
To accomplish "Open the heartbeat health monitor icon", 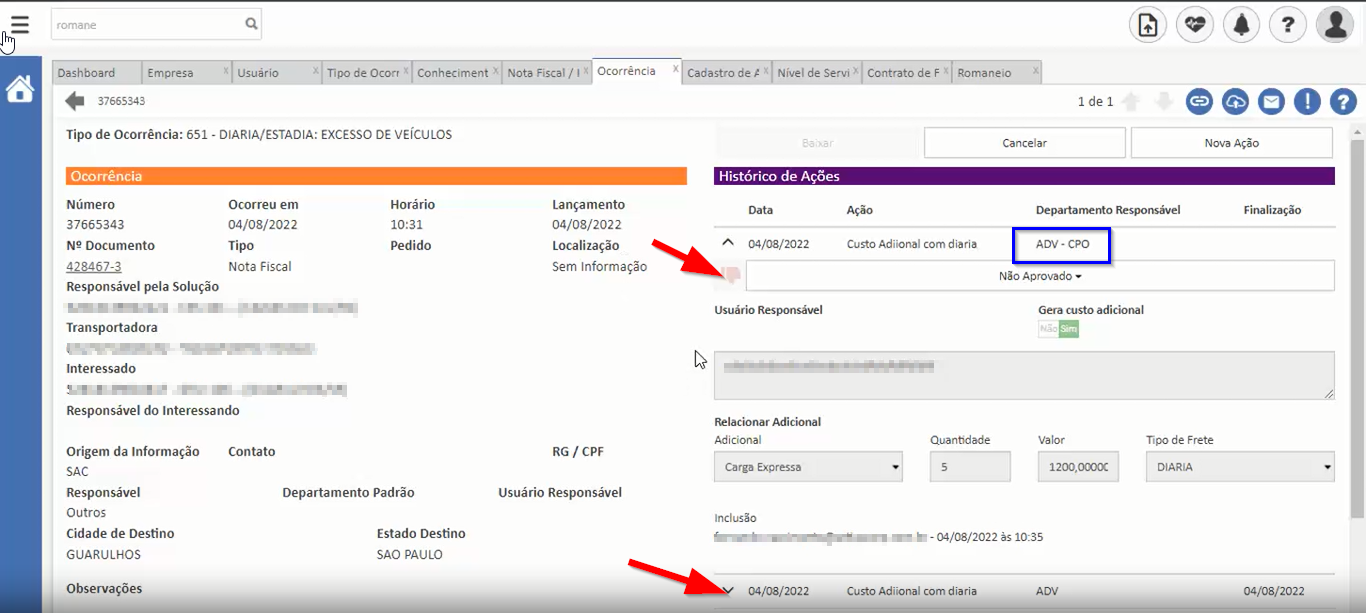I will (1194, 24).
